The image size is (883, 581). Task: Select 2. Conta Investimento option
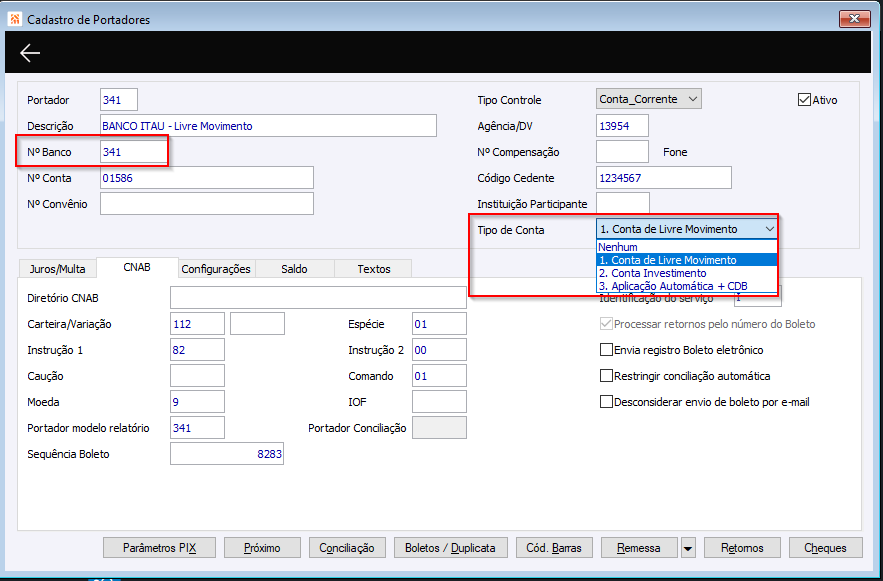coord(686,273)
